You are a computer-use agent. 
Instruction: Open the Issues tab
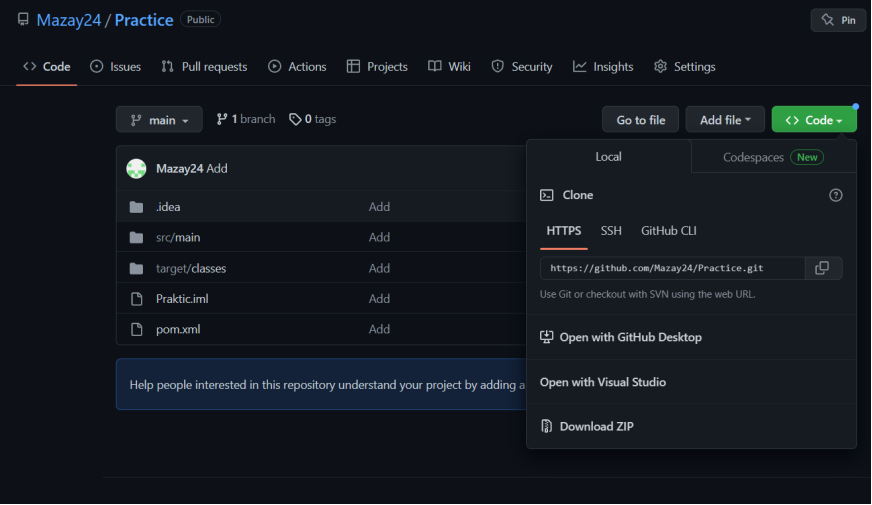116,67
